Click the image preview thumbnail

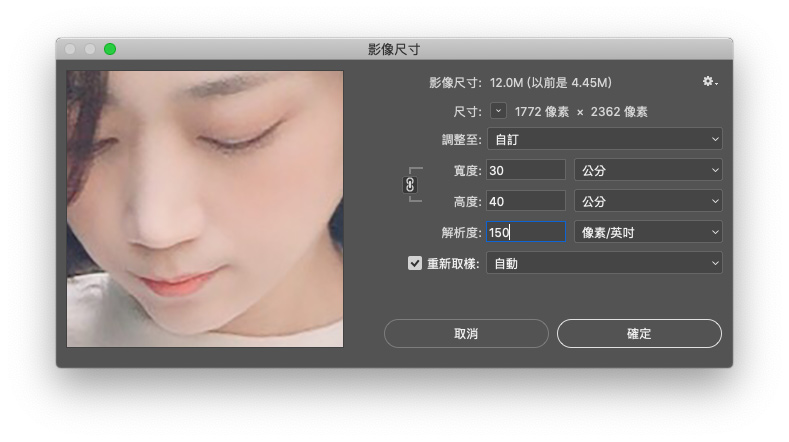pyautogui.click(x=205, y=208)
